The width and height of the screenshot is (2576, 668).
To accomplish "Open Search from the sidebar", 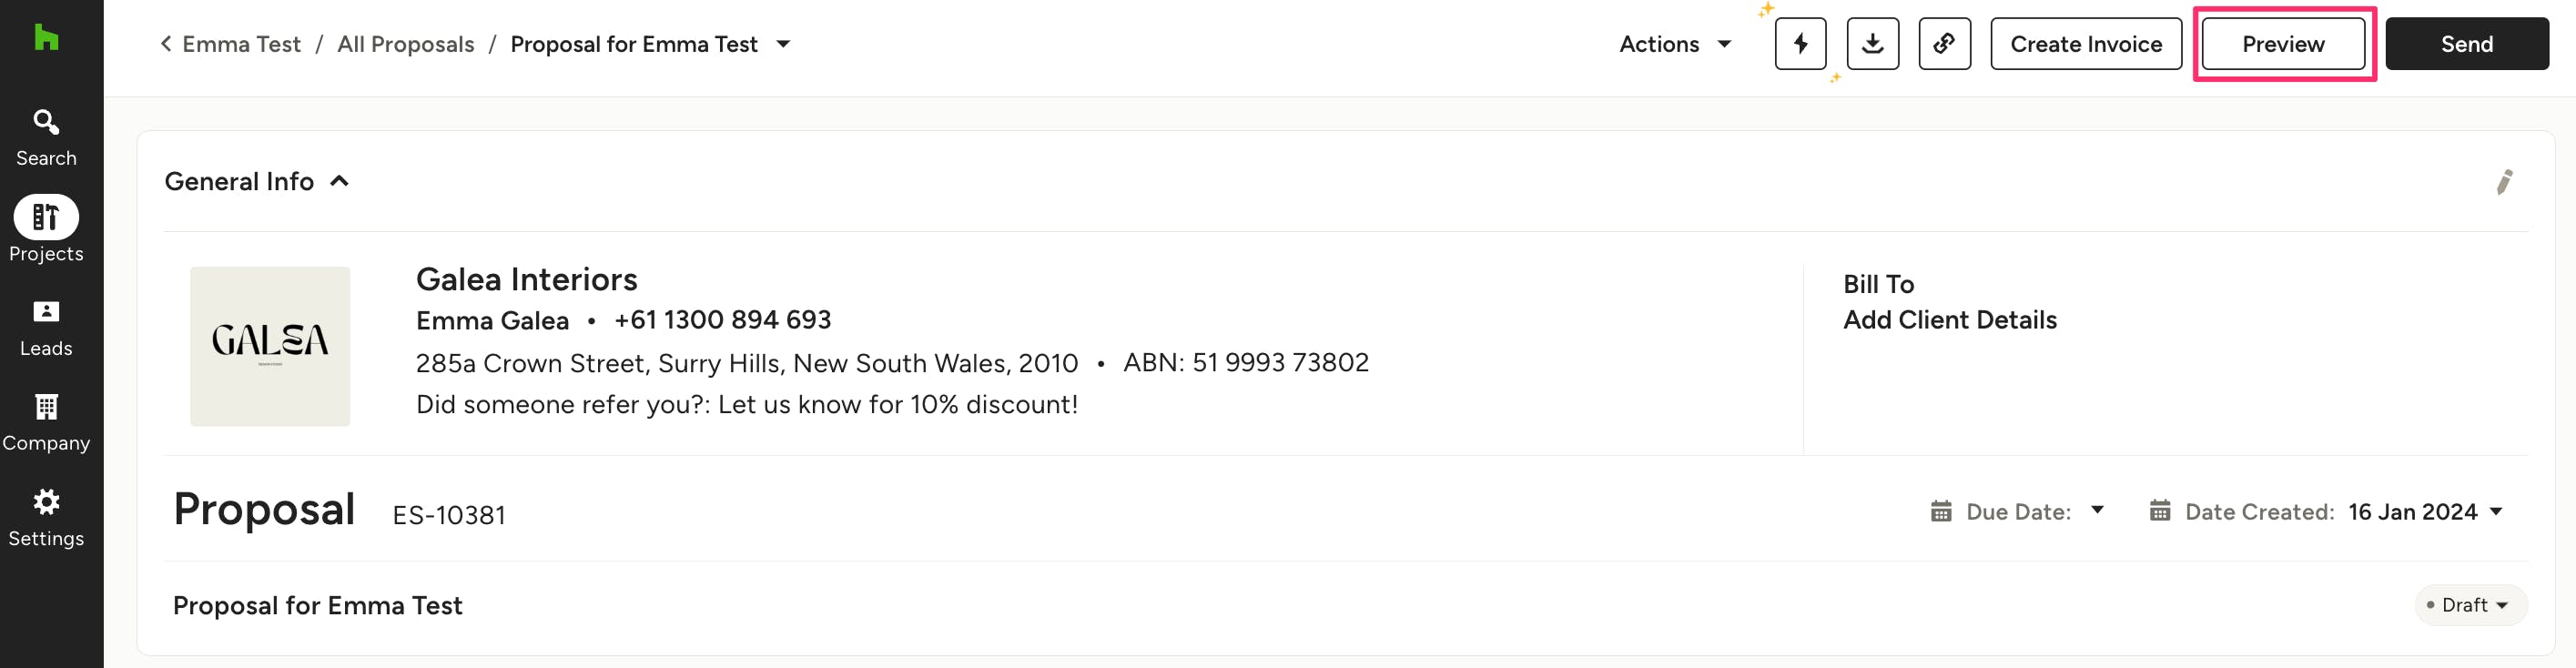I will click(46, 137).
